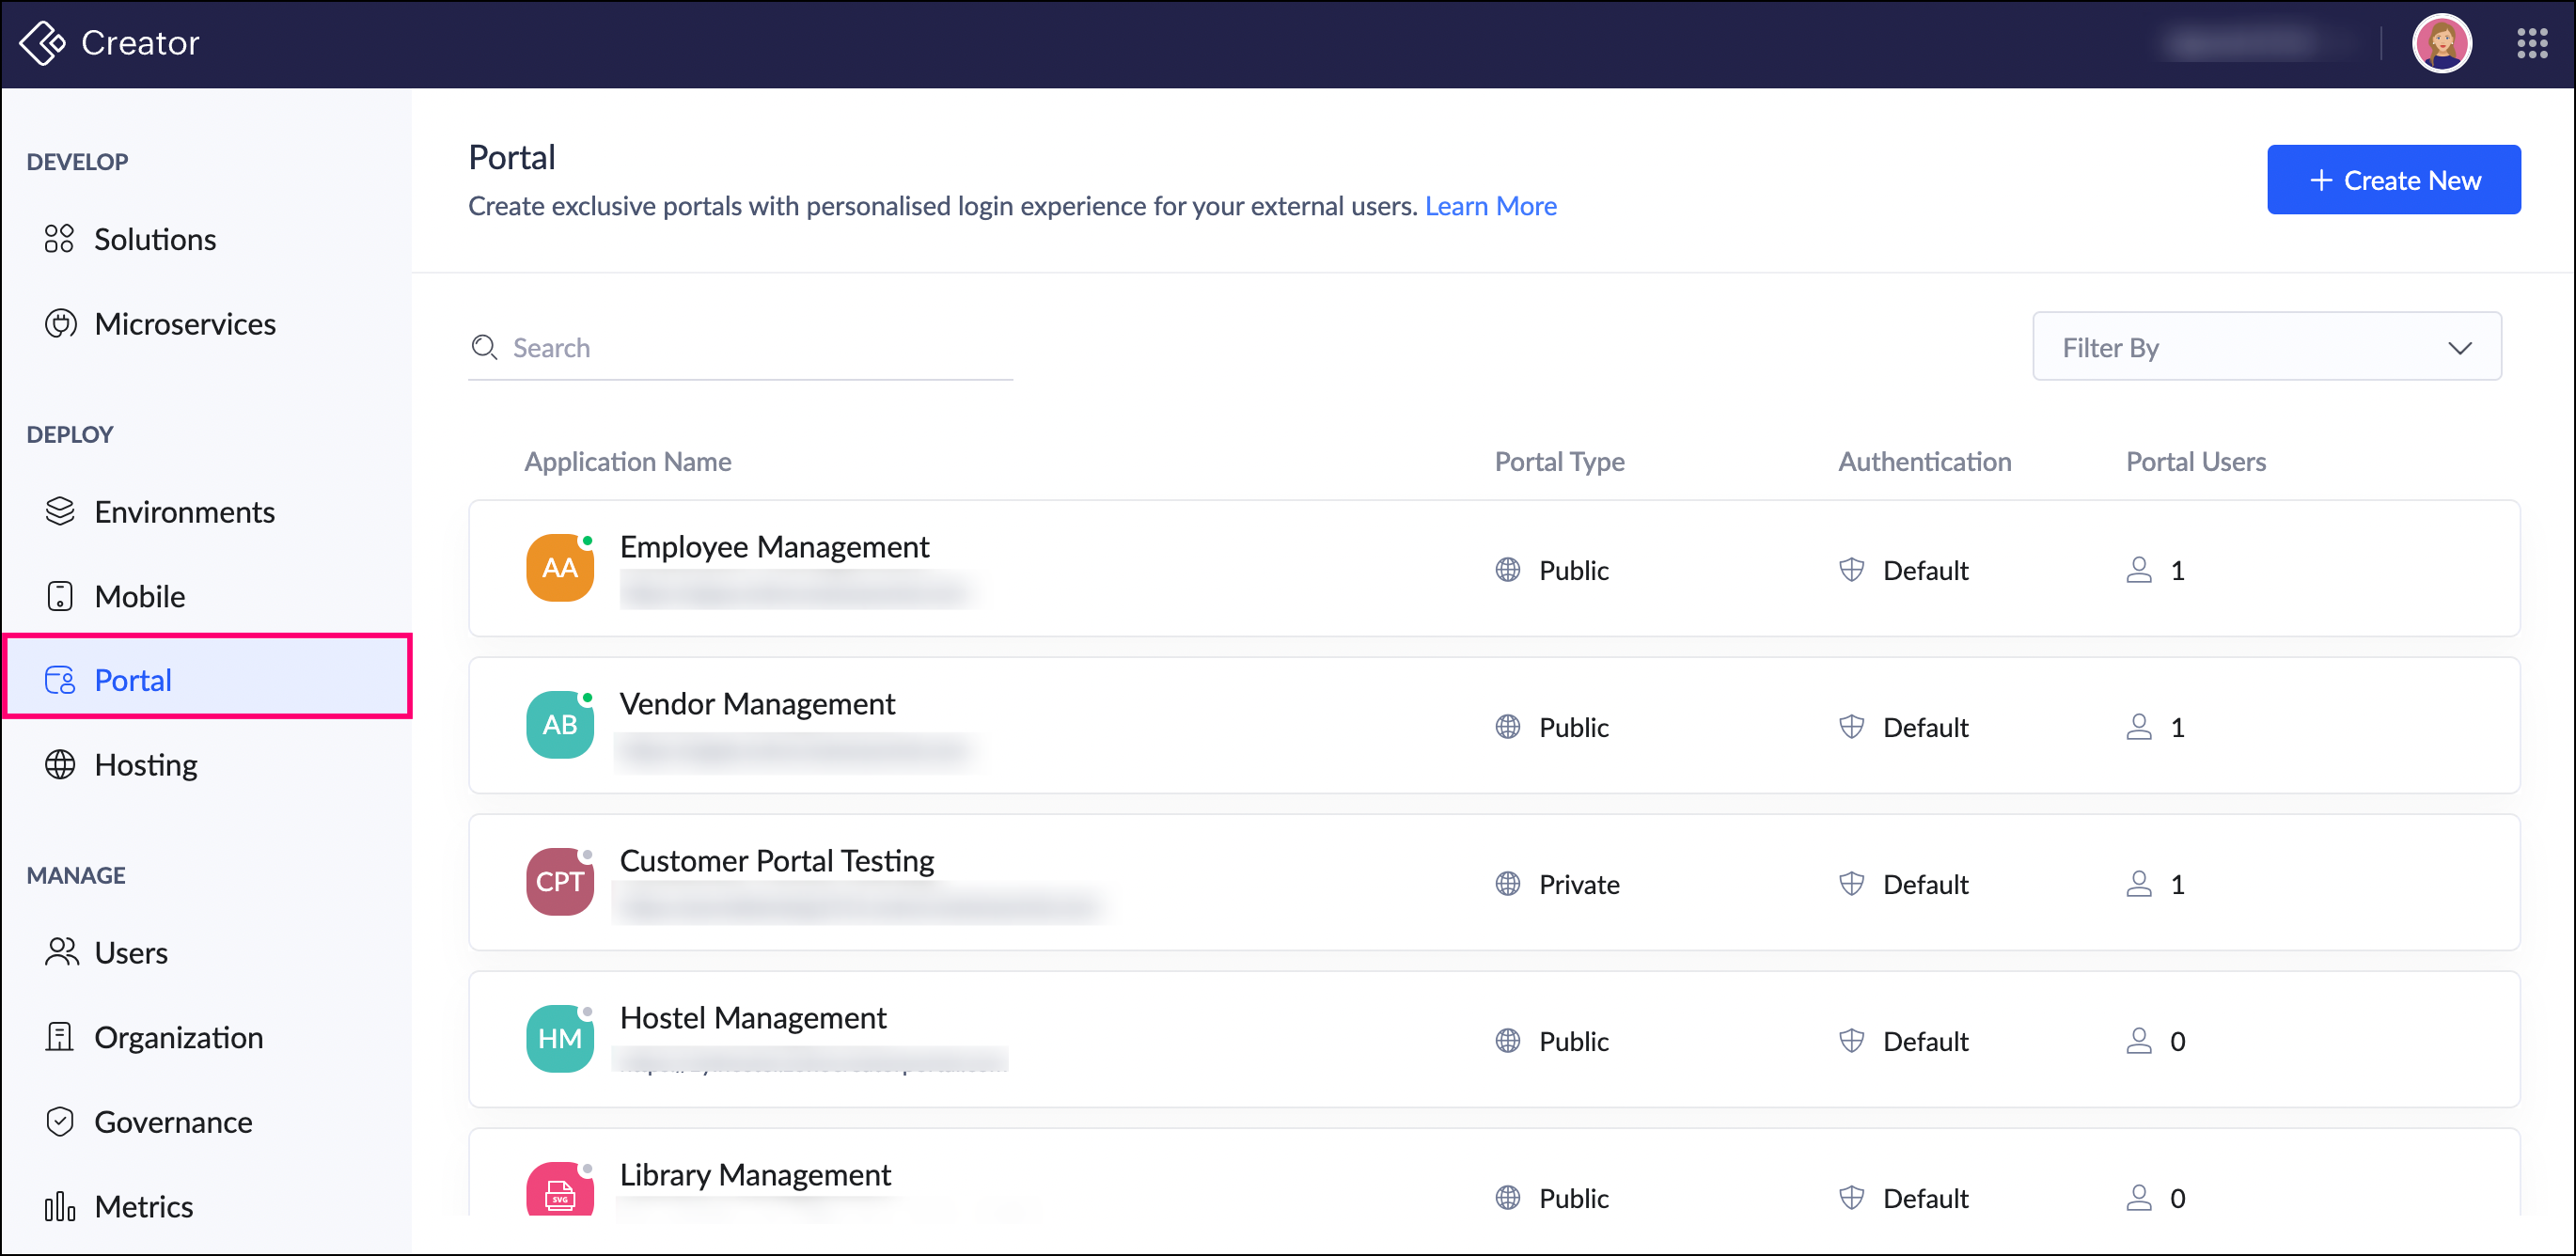This screenshot has width=2576, height=1256.
Task: Open the apps grid launcher icon
Action: click(x=2531, y=43)
